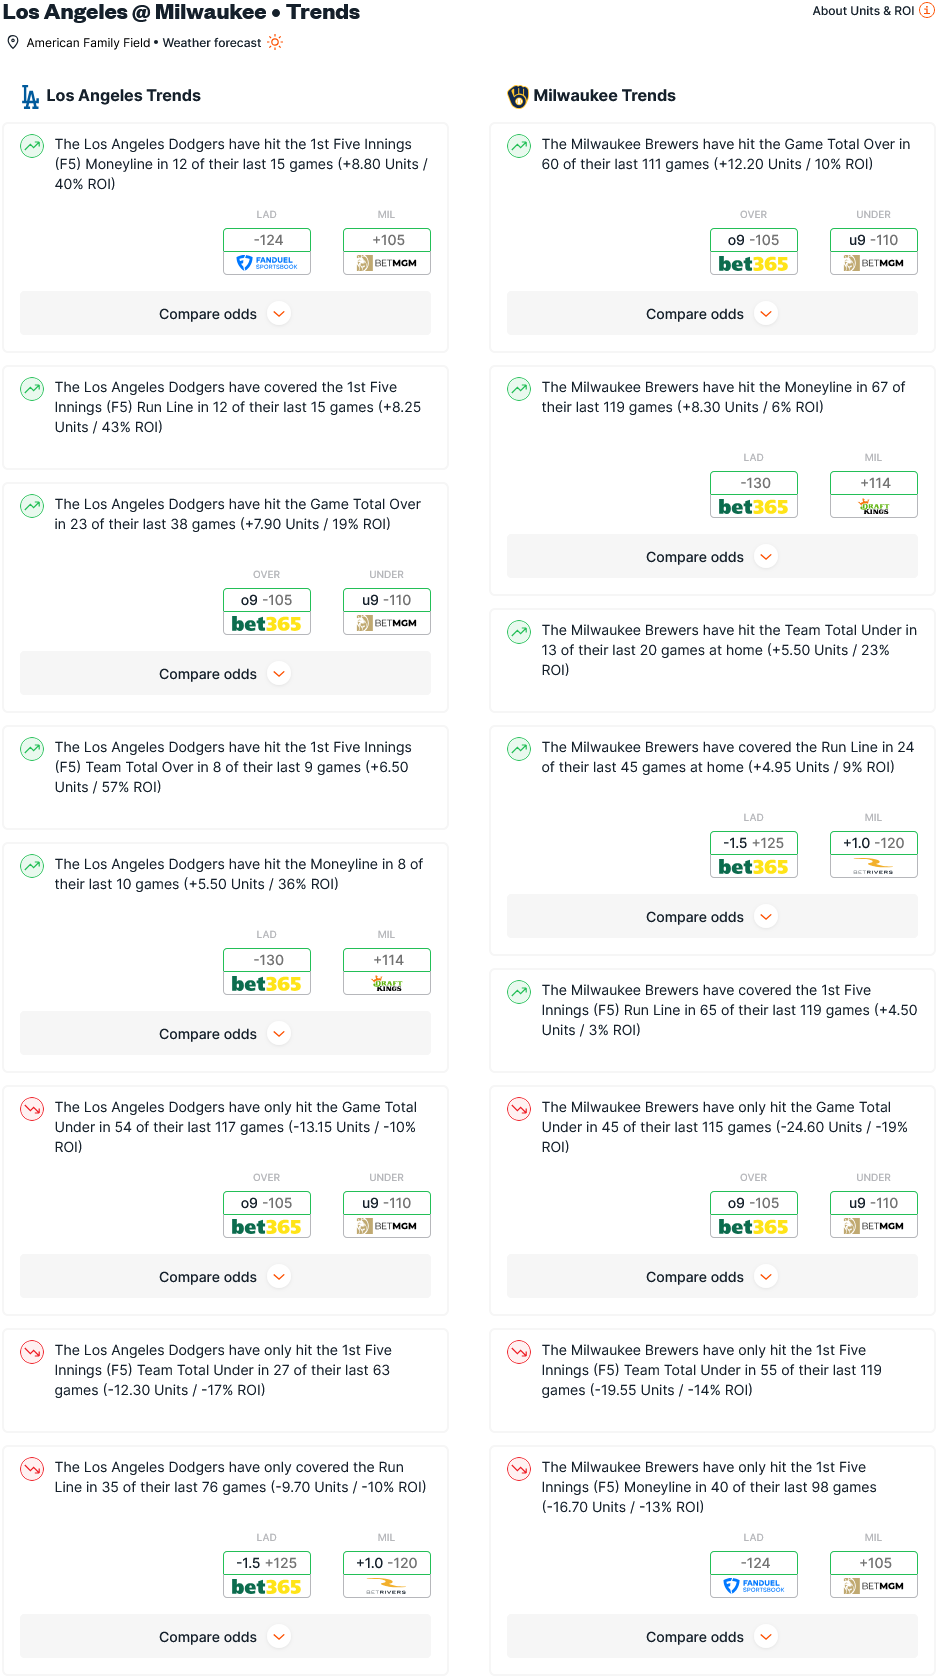Expand Compare odds for Dodgers Moneyline 8 of 10 trend
This screenshot has width=939, height=1678.
[225, 1033]
